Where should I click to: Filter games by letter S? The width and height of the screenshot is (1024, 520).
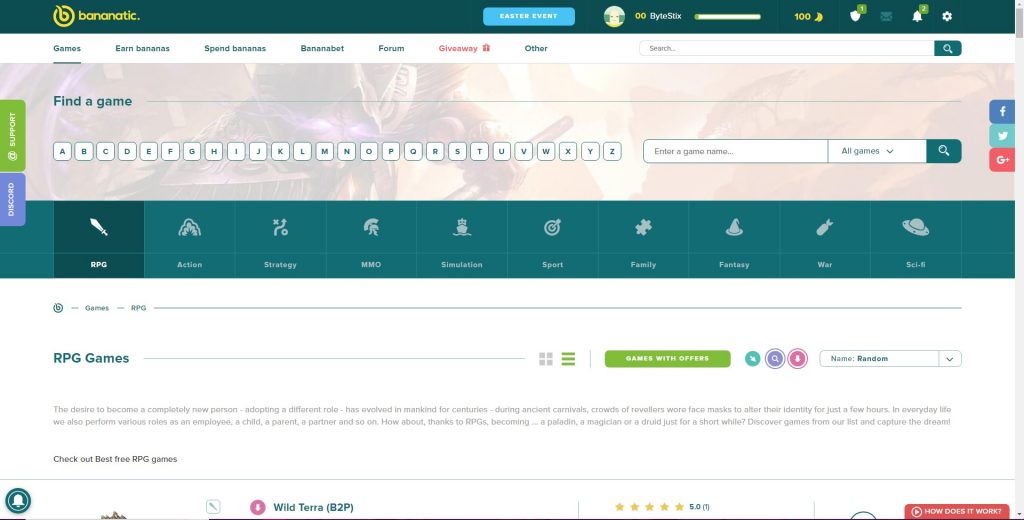pyautogui.click(x=457, y=152)
